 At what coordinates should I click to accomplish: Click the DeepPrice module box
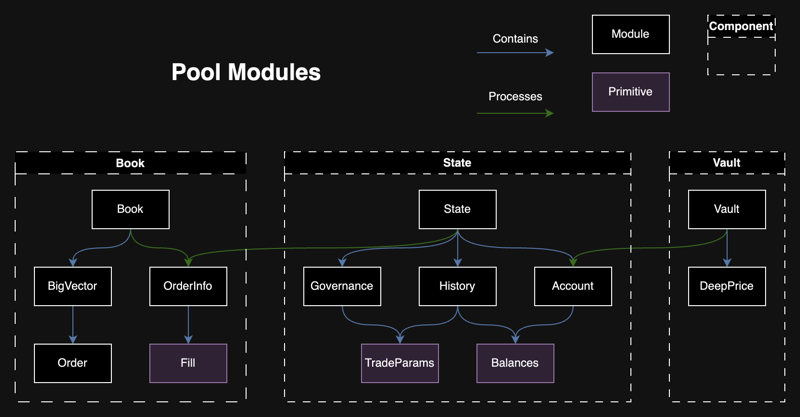coord(727,286)
